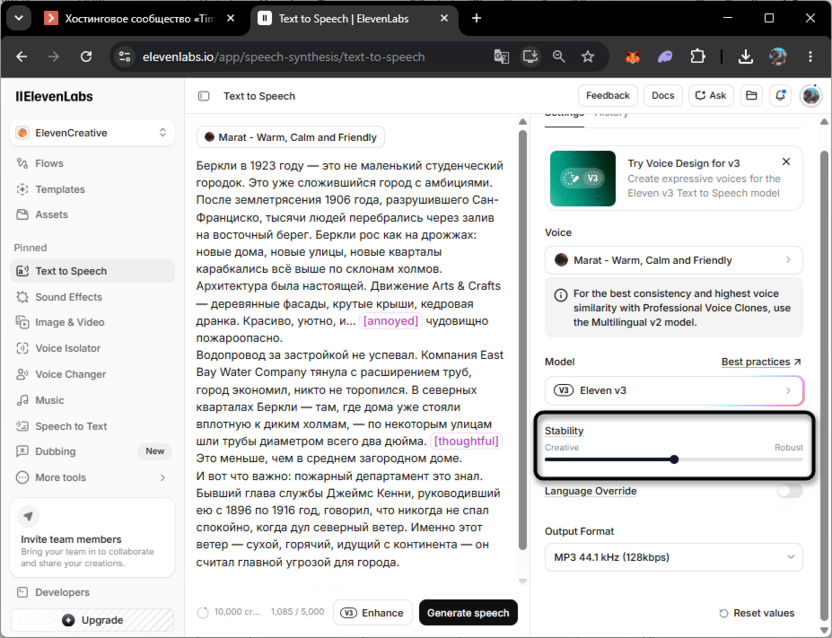Click the Voice Design v3 thumbnail

583,178
